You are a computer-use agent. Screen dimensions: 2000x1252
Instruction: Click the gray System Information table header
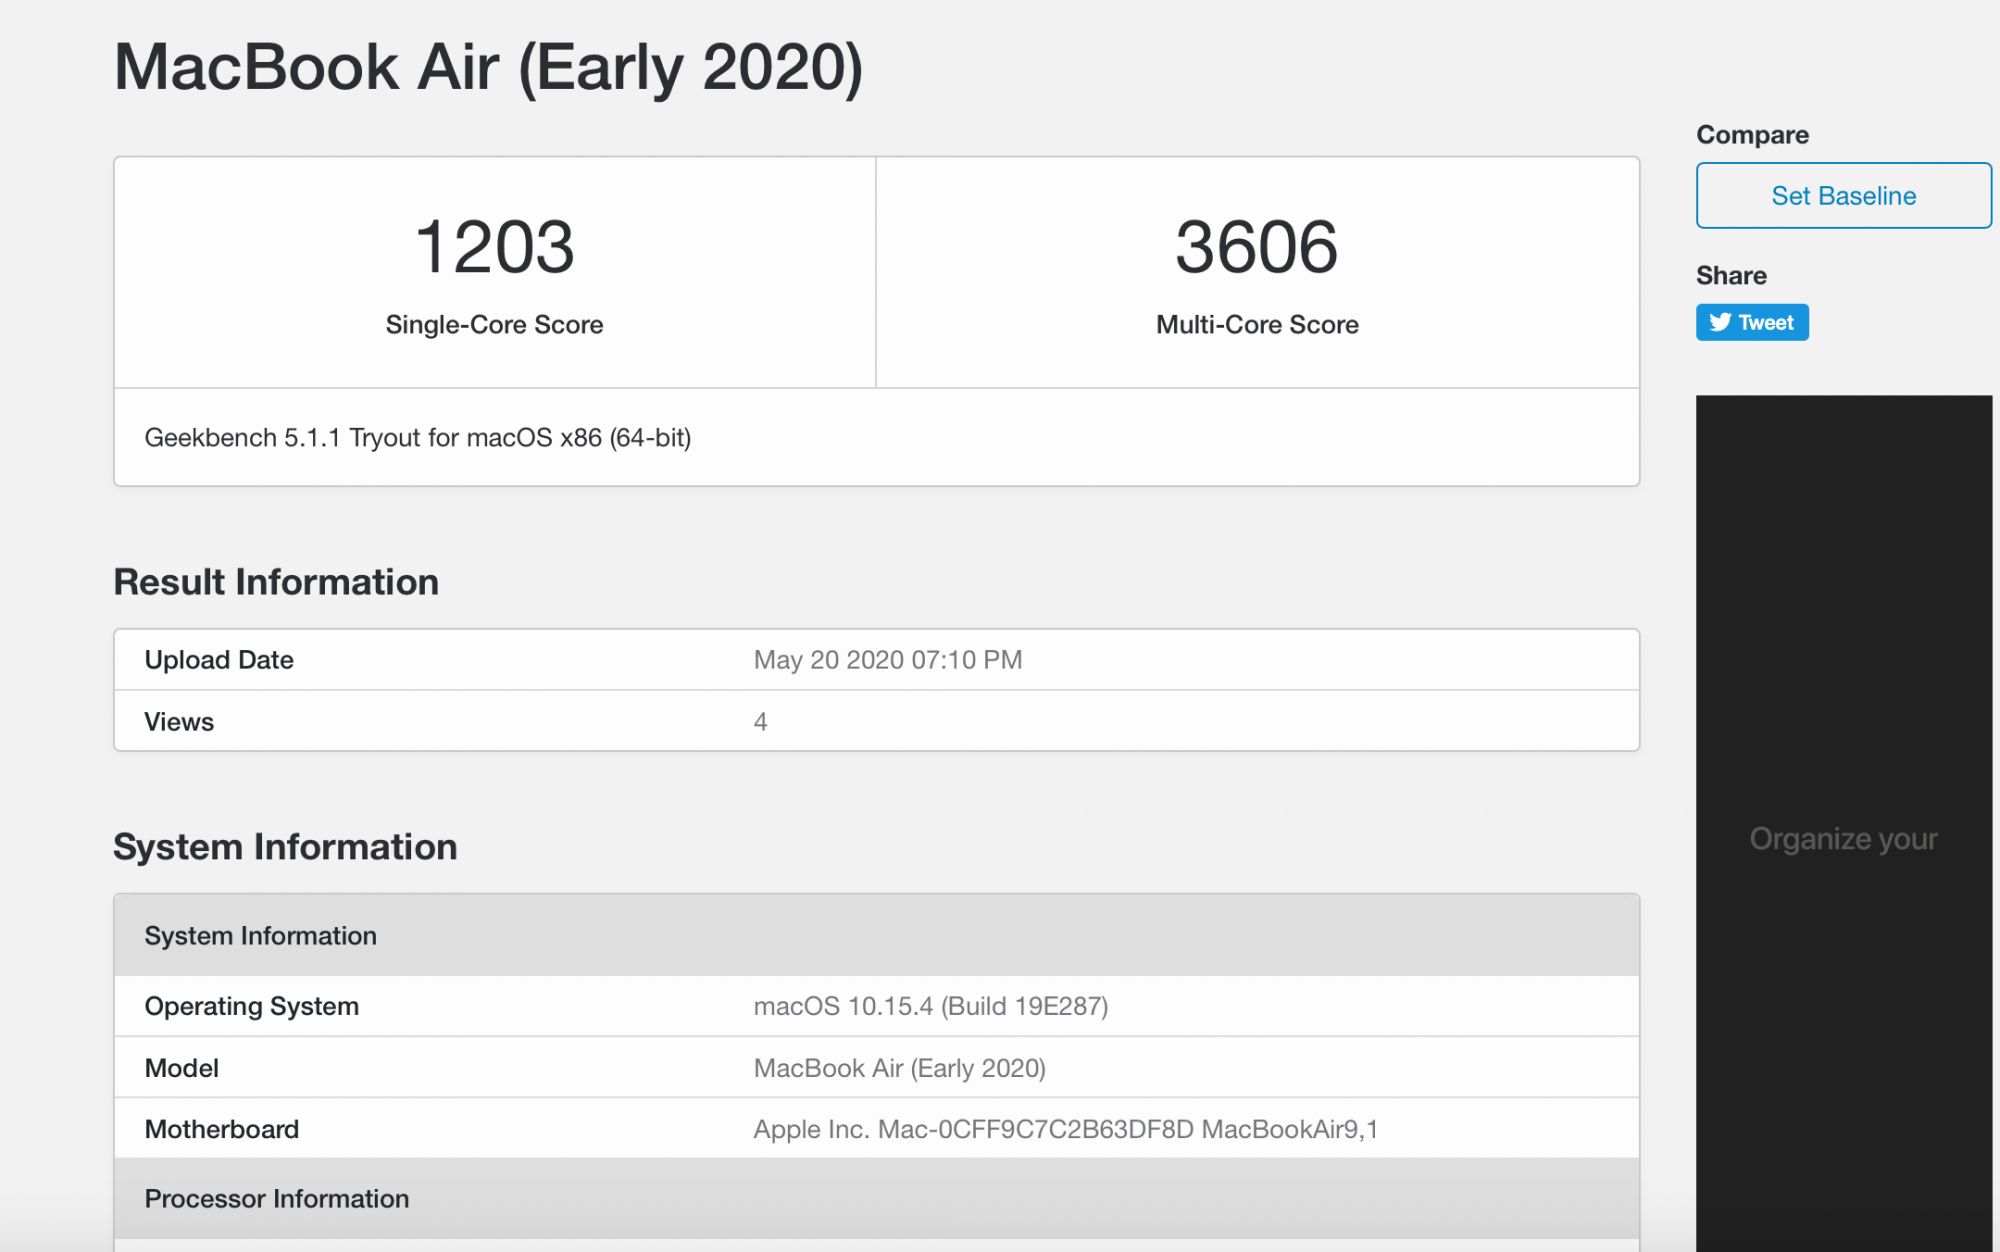(x=260, y=936)
